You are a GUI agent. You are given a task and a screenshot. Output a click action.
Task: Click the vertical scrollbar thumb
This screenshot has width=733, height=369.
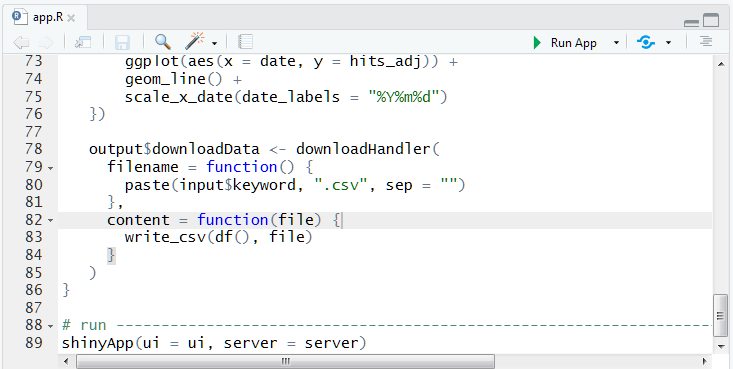[x=721, y=315]
